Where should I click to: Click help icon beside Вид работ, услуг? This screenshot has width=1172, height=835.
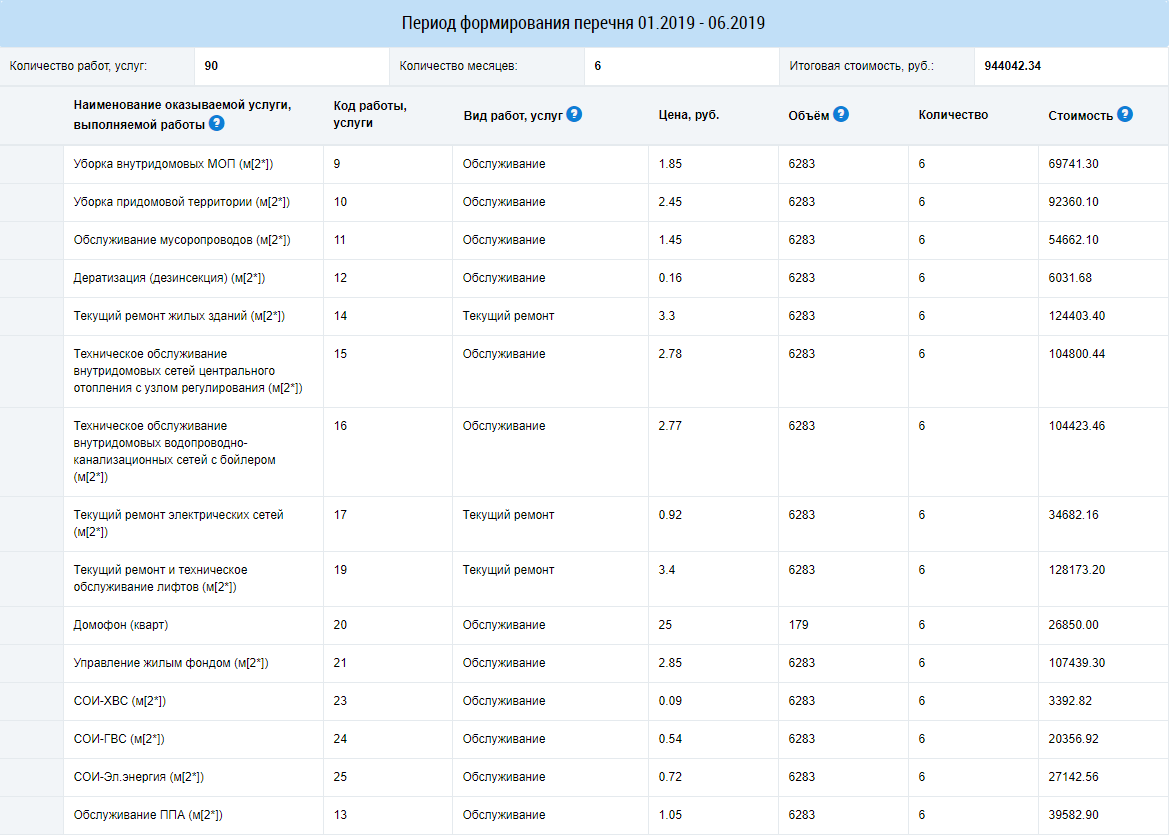coord(574,114)
